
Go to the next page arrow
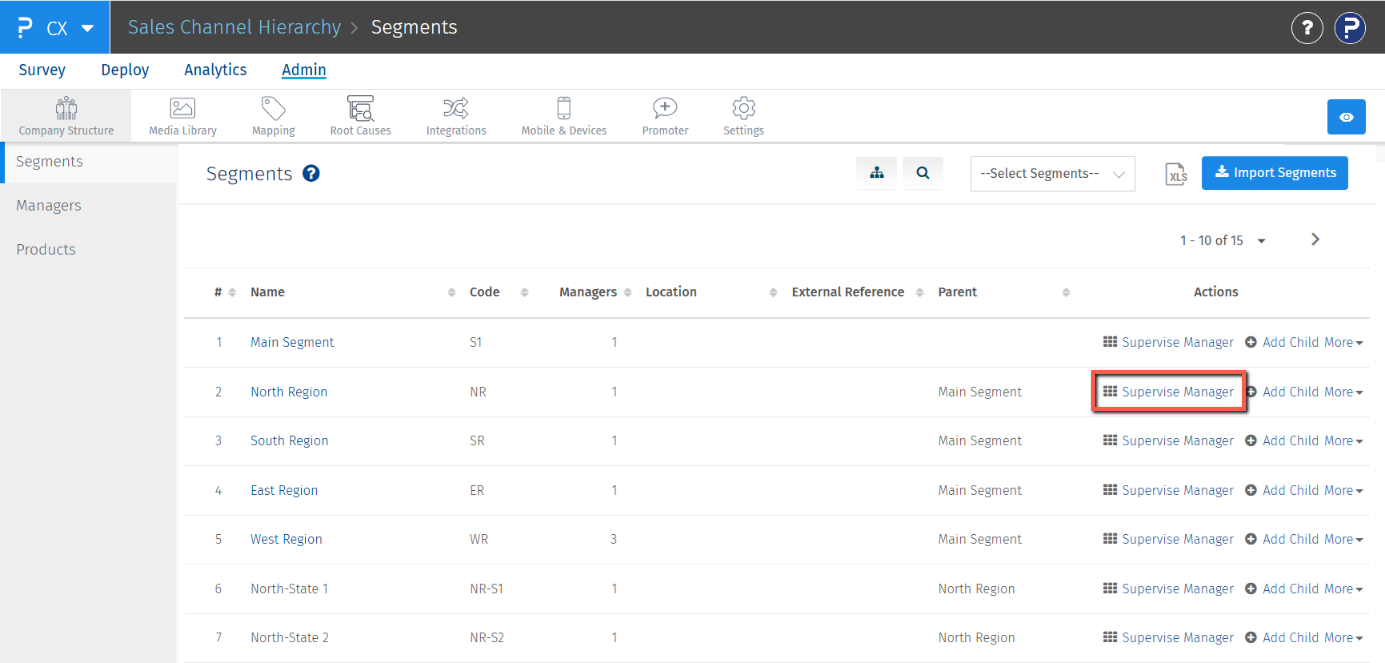pyautogui.click(x=1315, y=239)
